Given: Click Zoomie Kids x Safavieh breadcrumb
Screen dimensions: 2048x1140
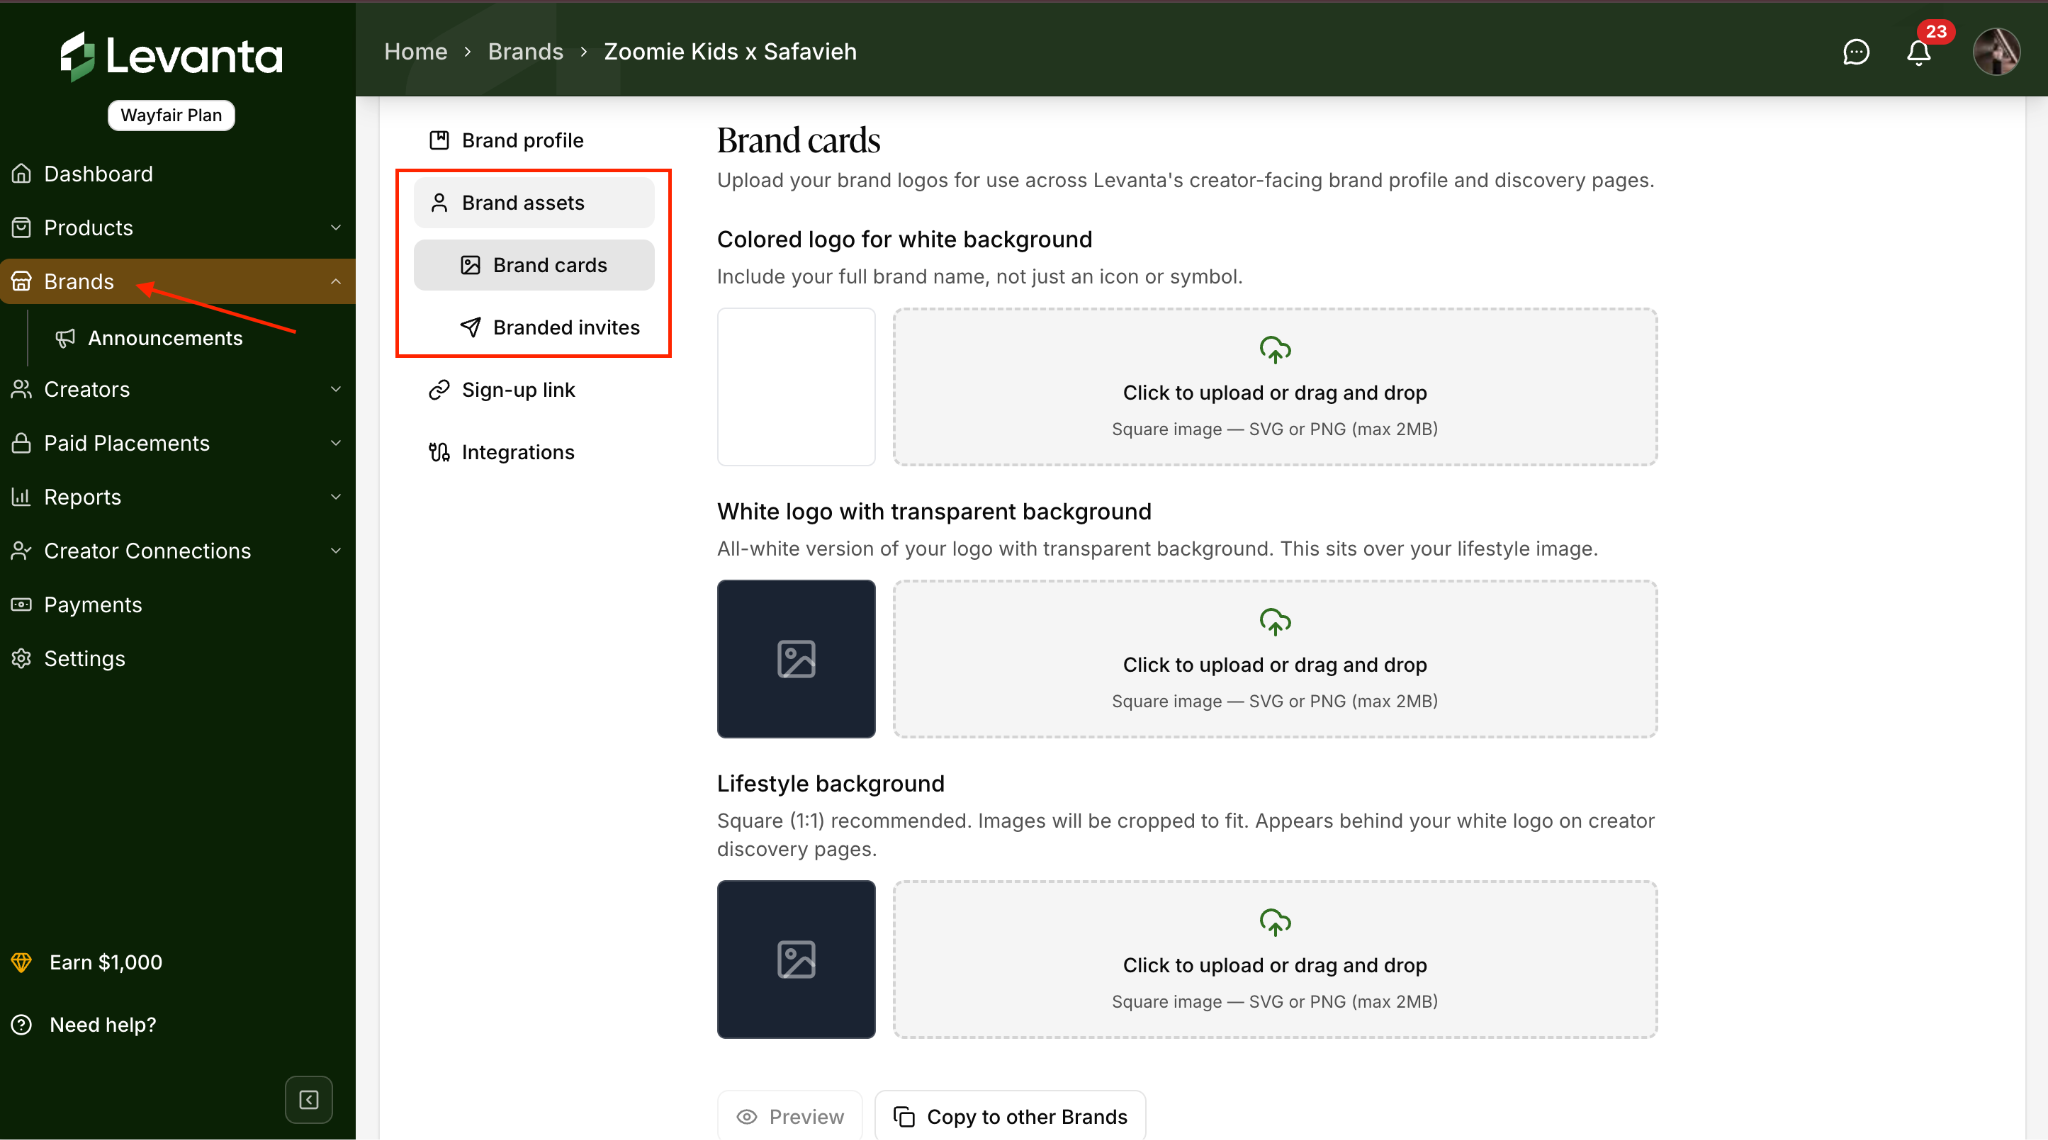Looking at the screenshot, I should coord(730,52).
